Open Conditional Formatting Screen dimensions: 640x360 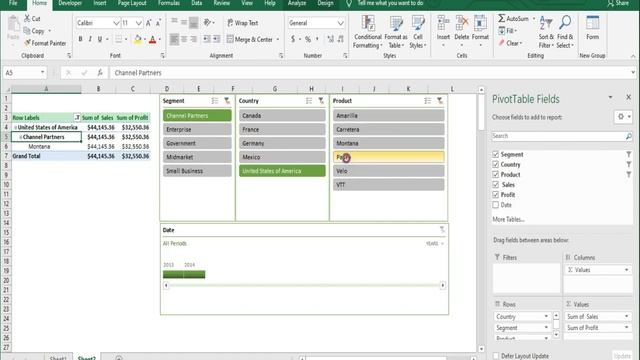tap(367, 32)
